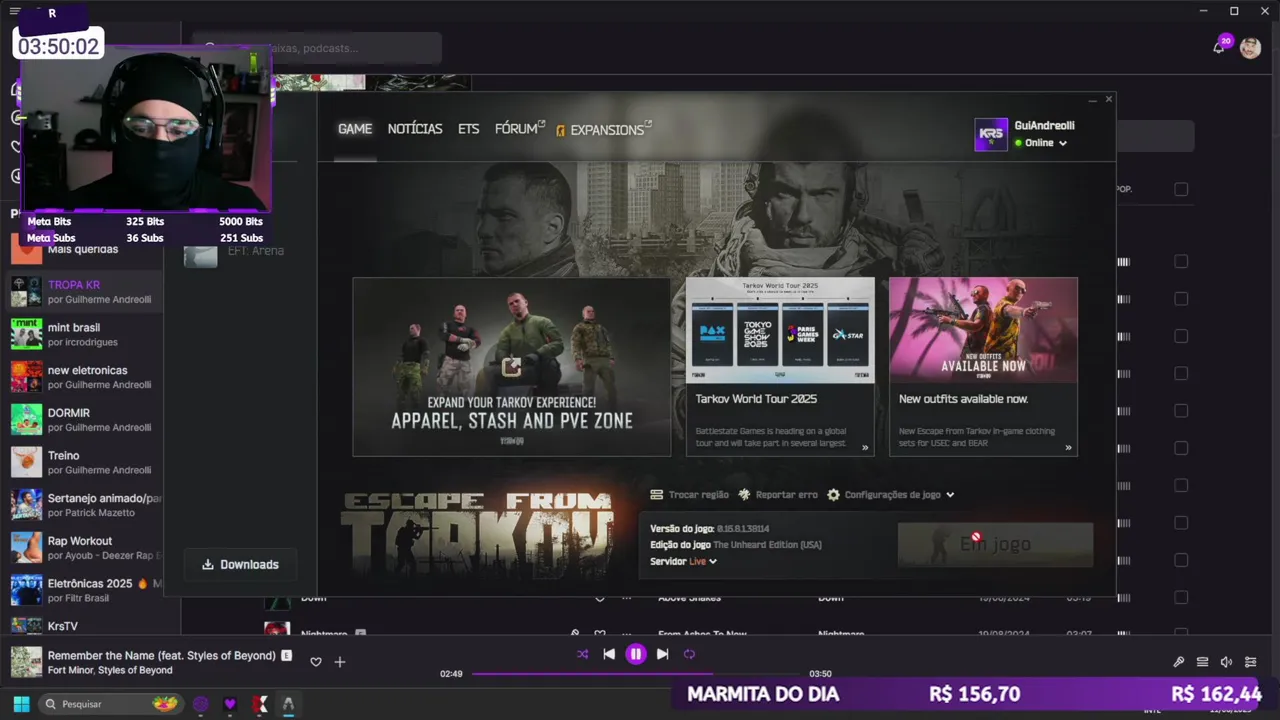Click arrow on Tarkov World Tour card

click(865, 448)
